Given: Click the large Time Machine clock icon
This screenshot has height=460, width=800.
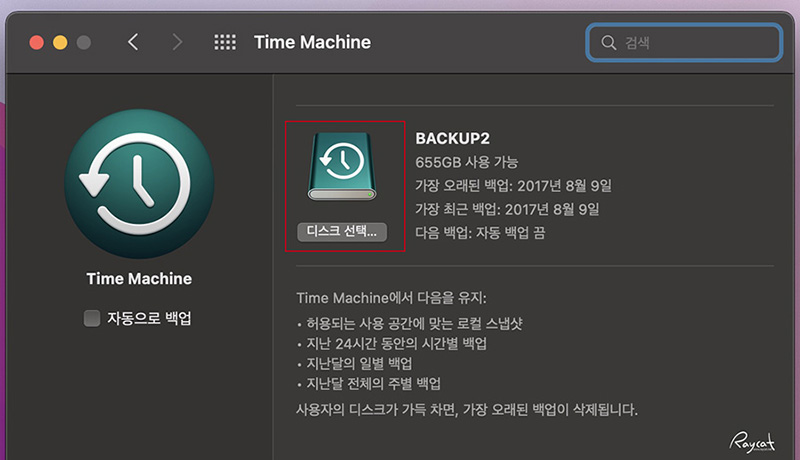Looking at the screenshot, I should click(139, 184).
